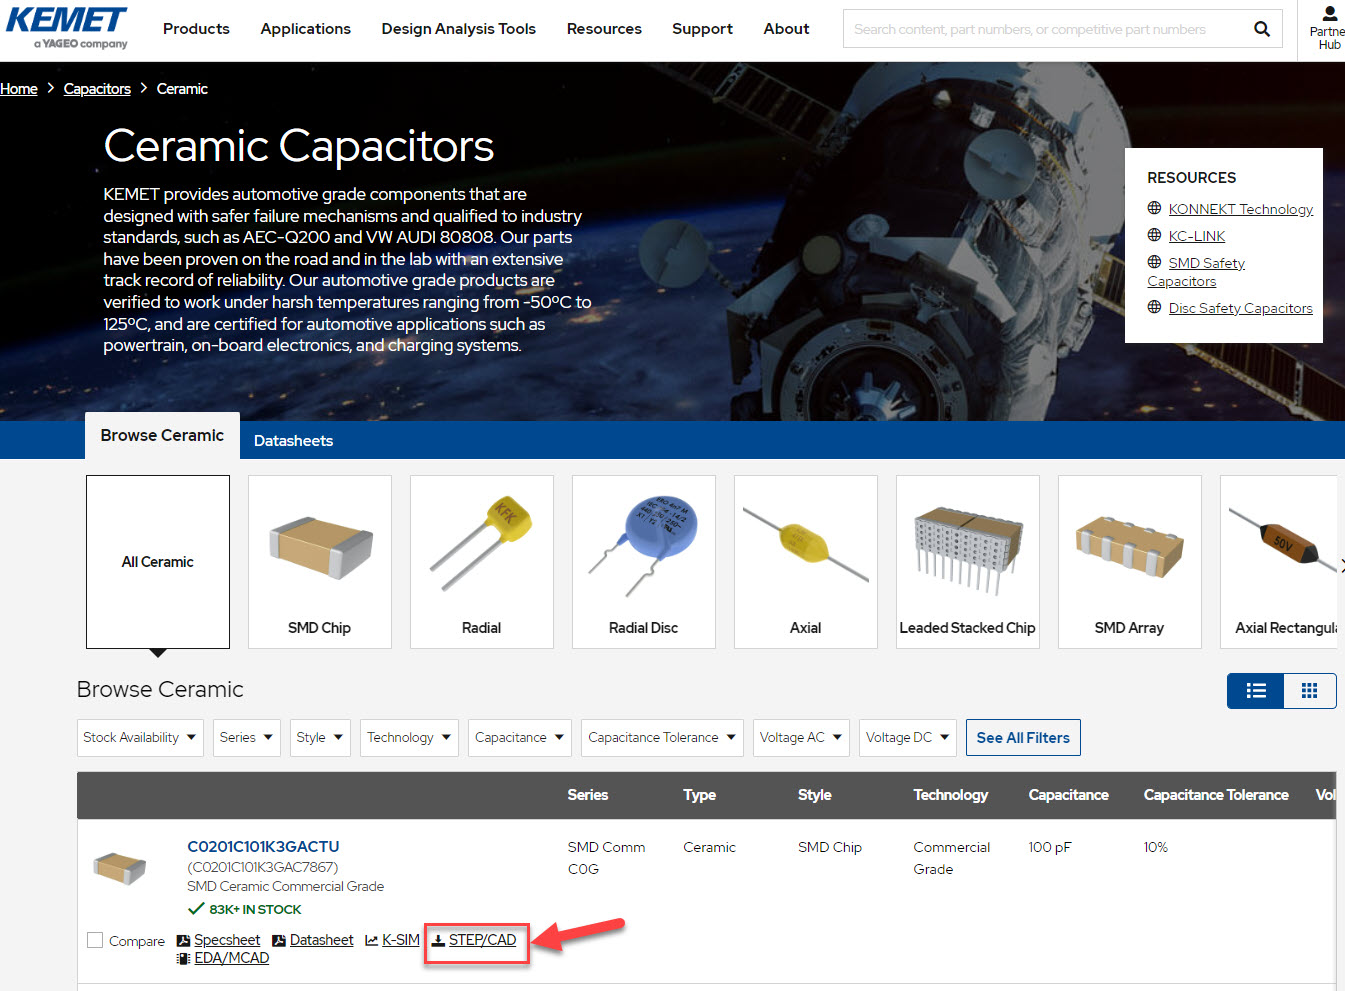The width and height of the screenshot is (1345, 991).
Task: Open the Capacitance Tolerance filter dropdown
Action: click(663, 738)
